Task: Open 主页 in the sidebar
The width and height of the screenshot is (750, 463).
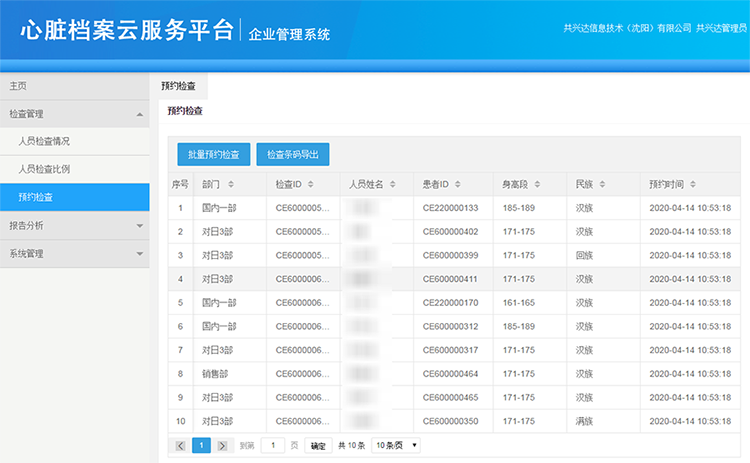Action: (x=75, y=86)
